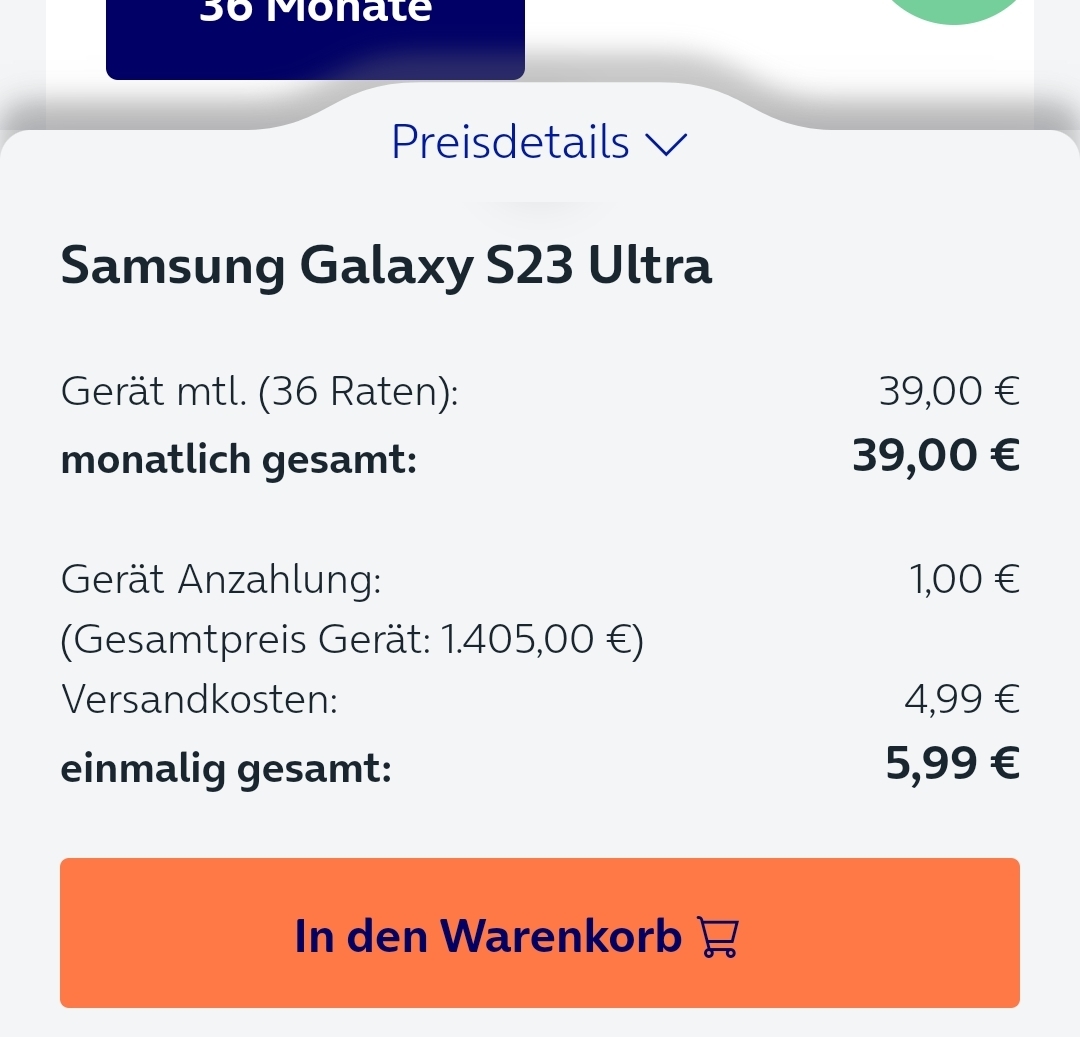The height and width of the screenshot is (1037, 1080).
Task: Click the Versandkosten label
Action: [200, 700]
